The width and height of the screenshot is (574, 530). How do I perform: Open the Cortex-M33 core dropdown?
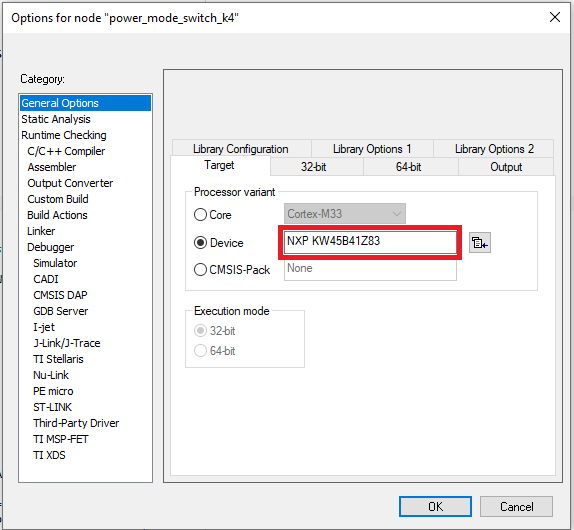pos(344,213)
